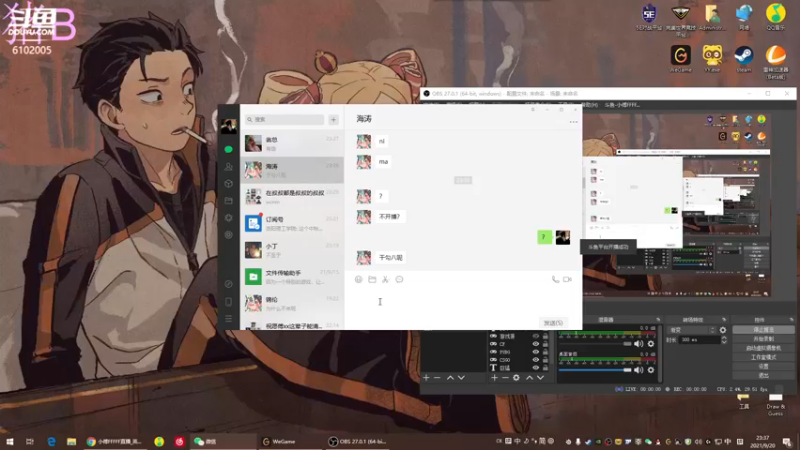Image resolution: width=800 pixels, height=450 pixels.
Task: Select the 海涛 conversation in chat list
Action: 292,170
